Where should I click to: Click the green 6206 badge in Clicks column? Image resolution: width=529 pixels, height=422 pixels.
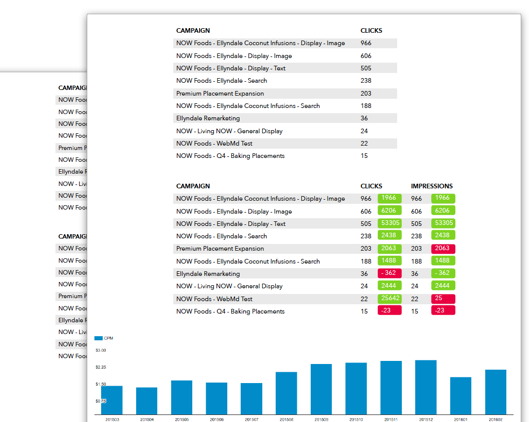(389, 210)
